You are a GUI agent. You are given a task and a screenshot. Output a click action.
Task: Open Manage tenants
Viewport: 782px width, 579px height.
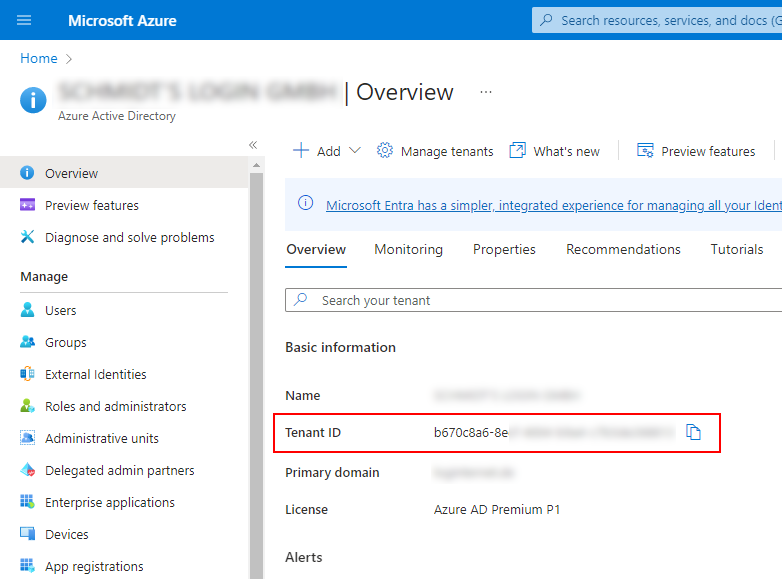[x=447, y=151]
